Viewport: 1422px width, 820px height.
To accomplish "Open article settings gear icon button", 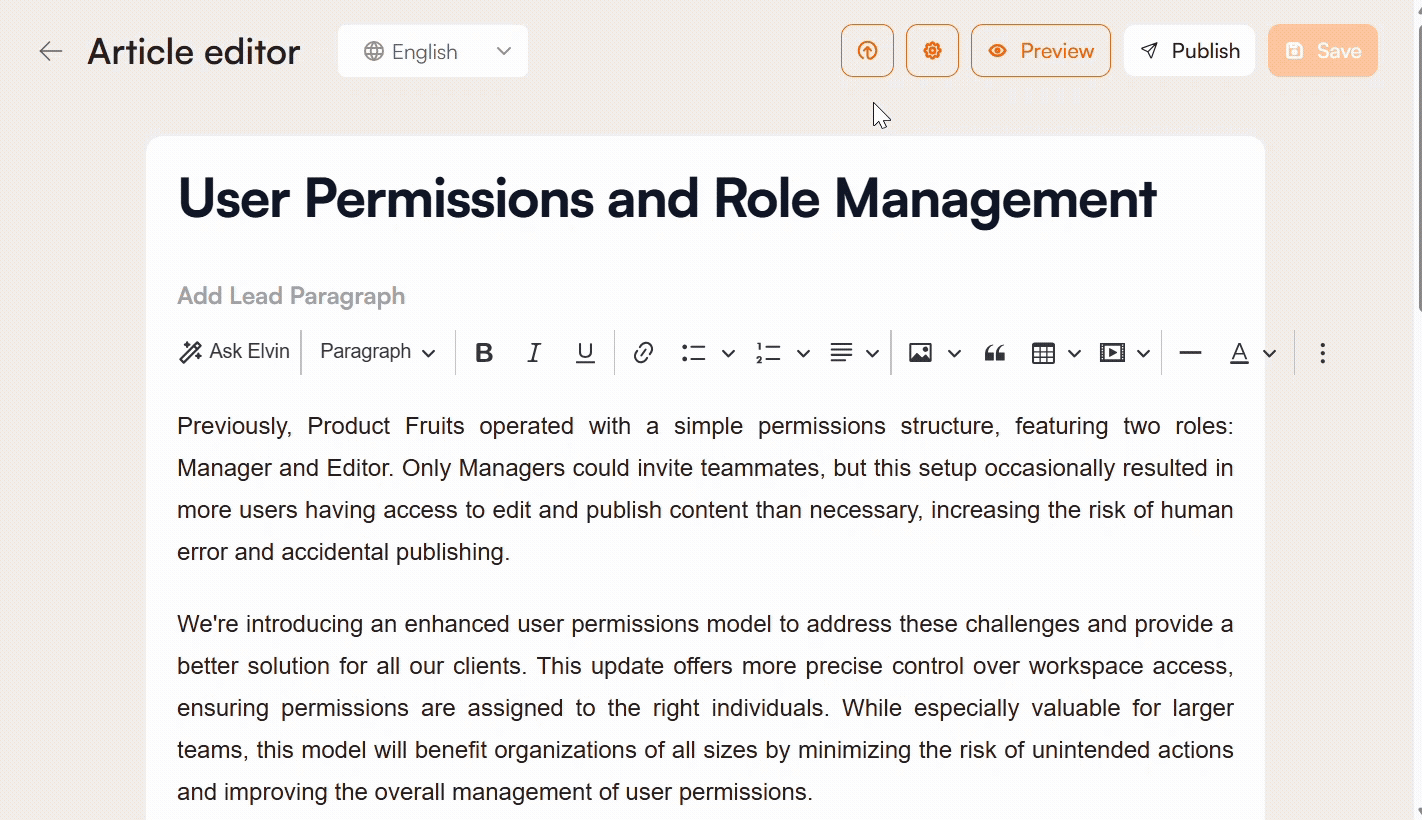I will point(932,51).
